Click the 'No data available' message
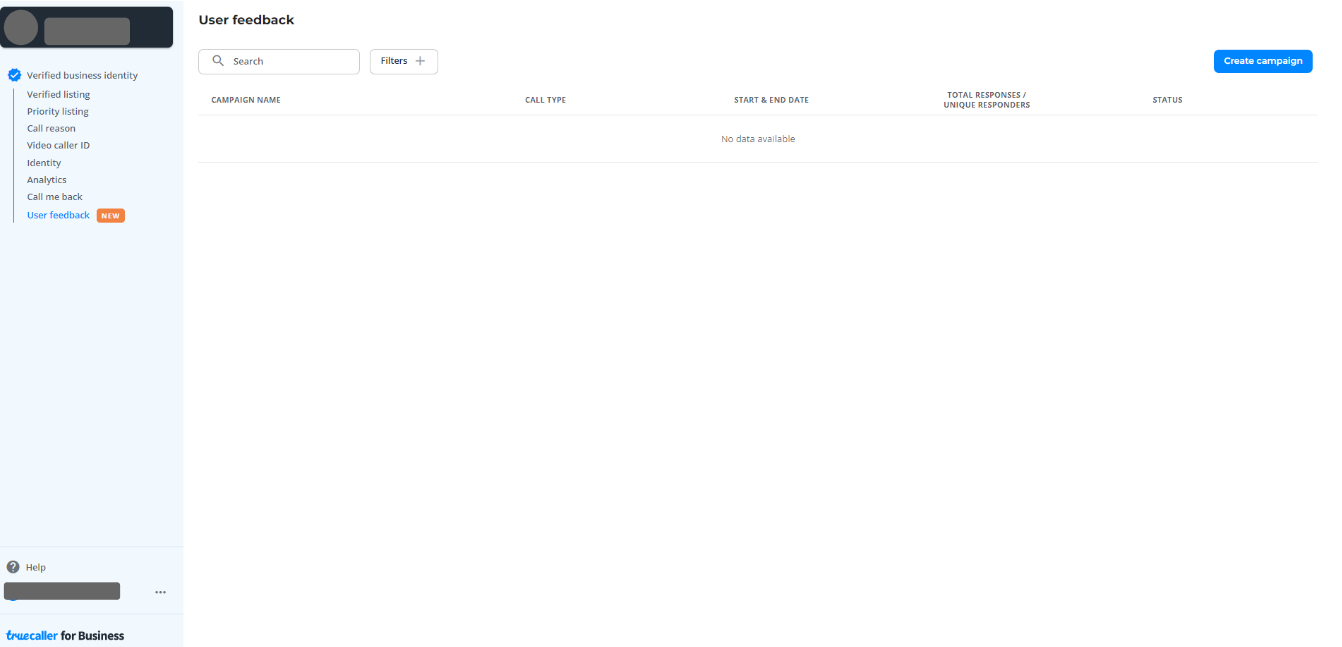The height and width of the screenshot is (647, 1342). (758, 139)
